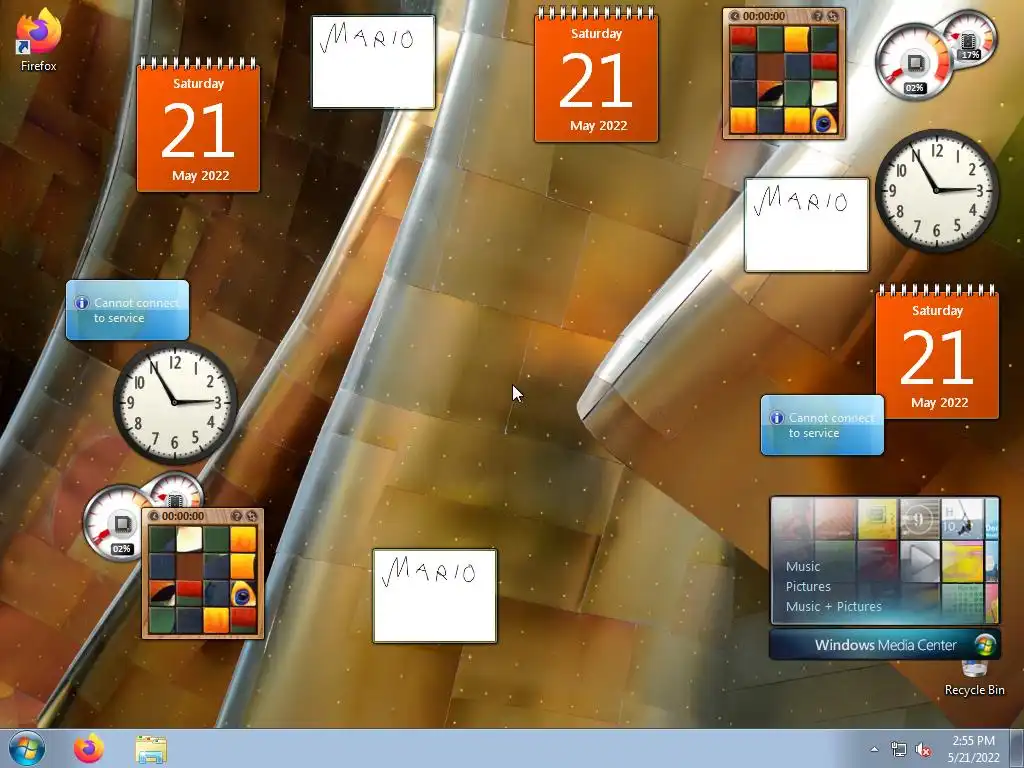Open the Recycle Bin desktop icon
Image resolution: width=1024 pixels, height=768 pixels.
tap(974, 679)
